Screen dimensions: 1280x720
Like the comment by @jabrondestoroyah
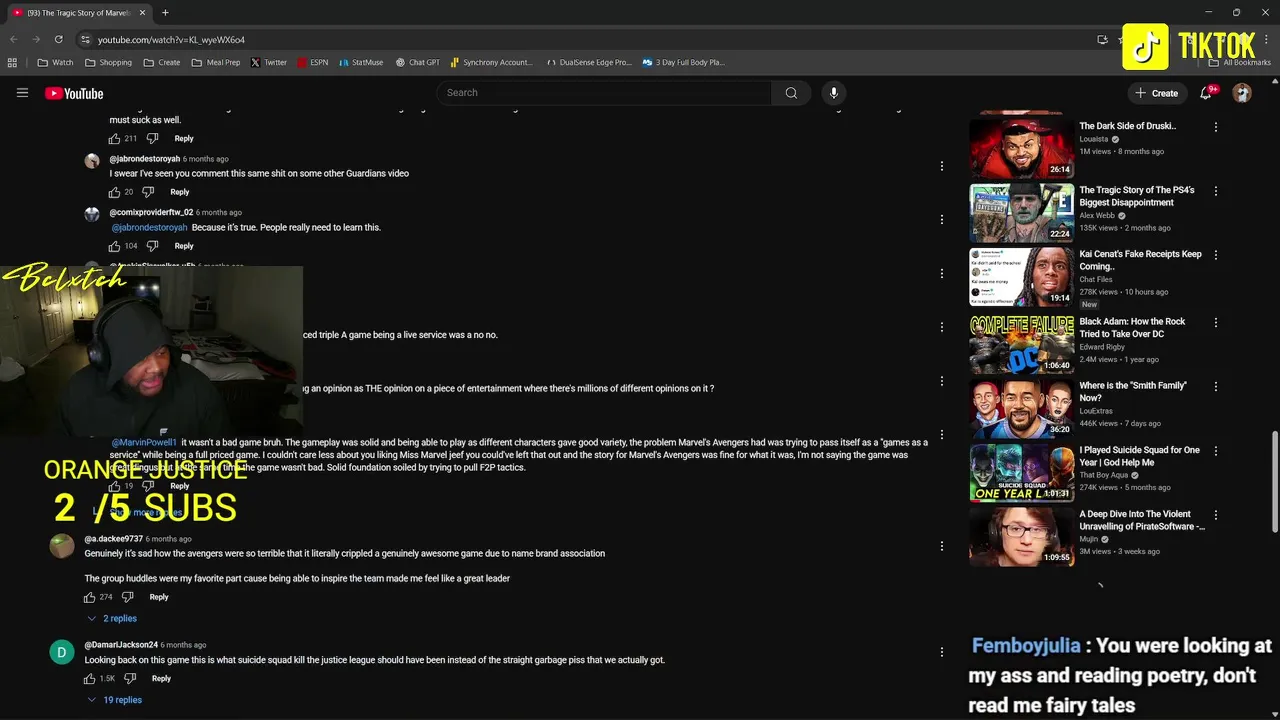coord(114,192)
